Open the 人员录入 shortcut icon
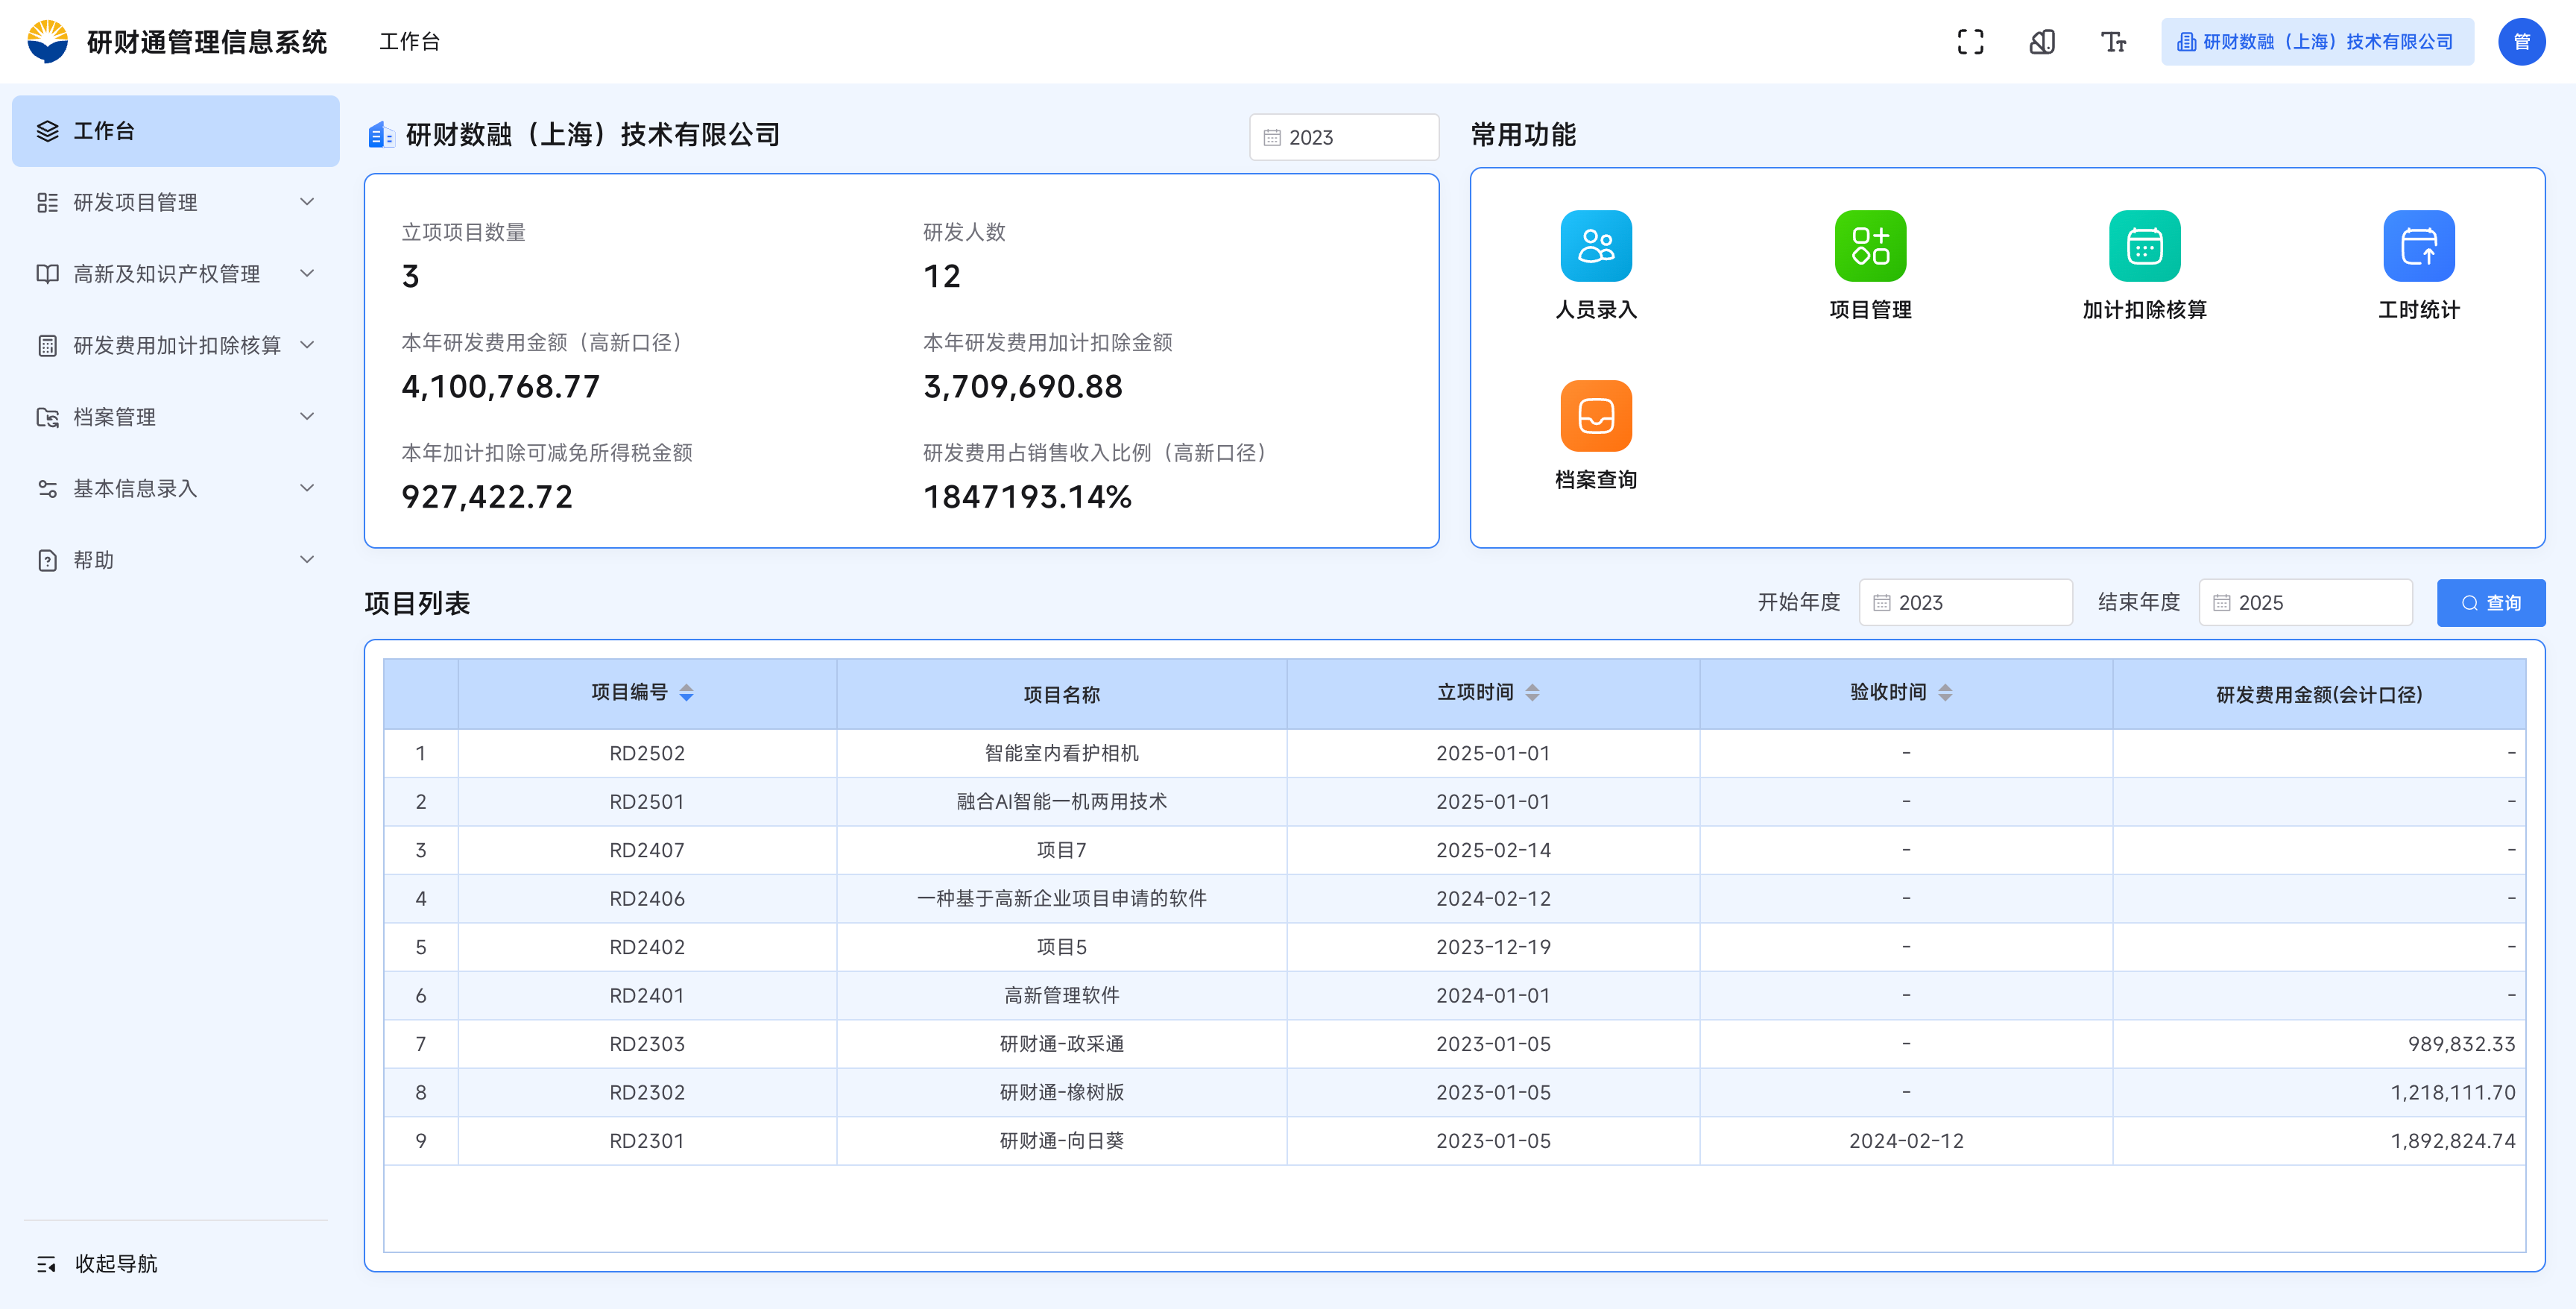2576x1309 pixels. pos(1595,246)
